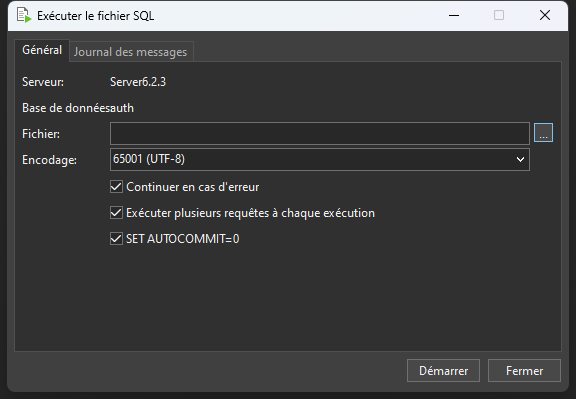Uncheck Continuer en cas d'erreur

pyautogui.click(x=116, y=187)
